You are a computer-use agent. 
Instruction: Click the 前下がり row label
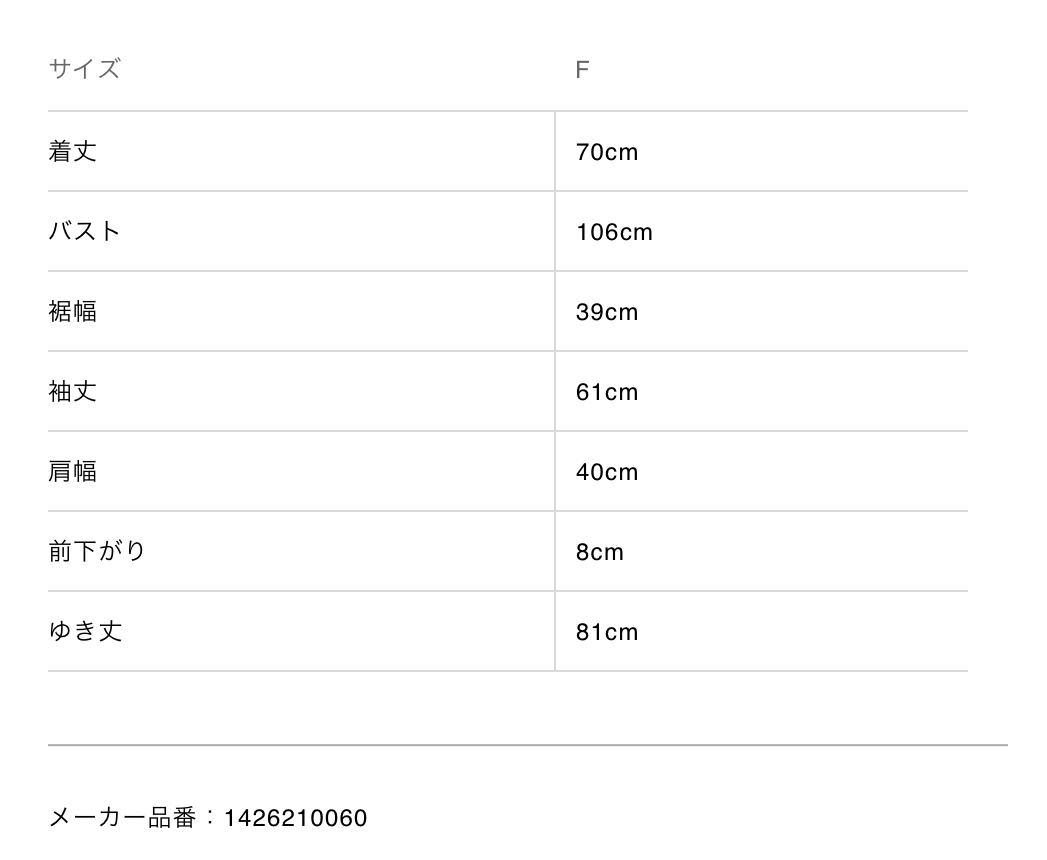point(97,551)
